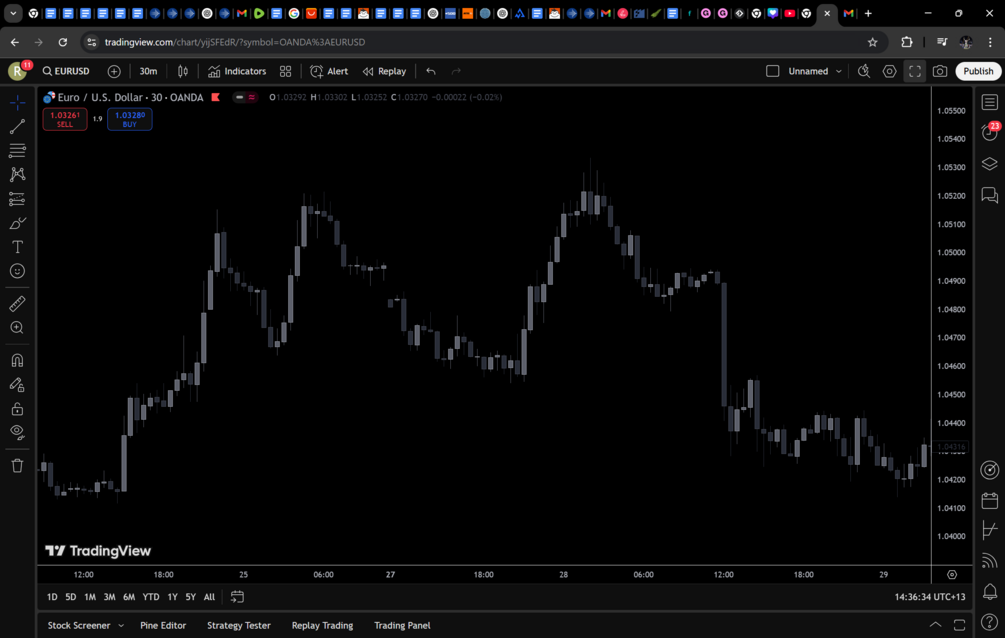Open the forecasting and measurement tools

tap(17, 199)
